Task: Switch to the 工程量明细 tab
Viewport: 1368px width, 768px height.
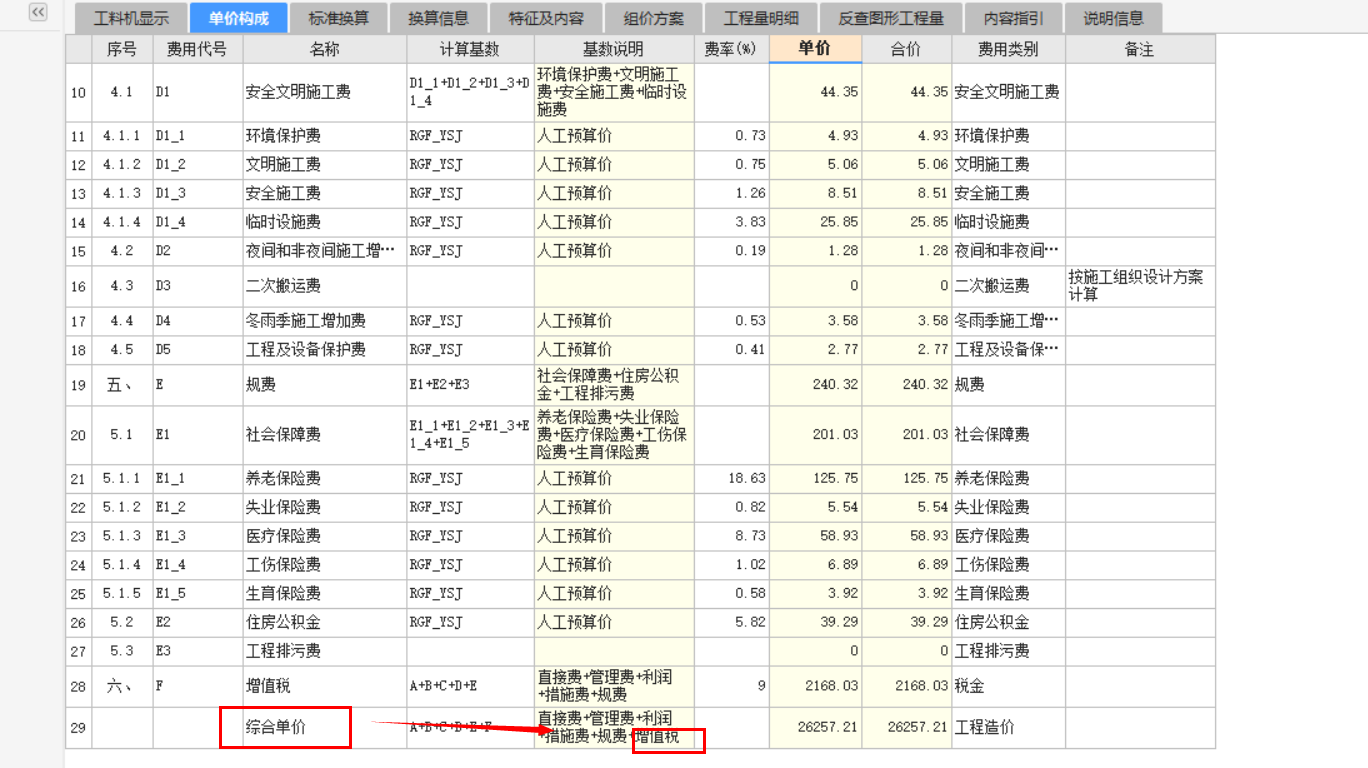Action: pyautogui.click(x=761, y=18)
